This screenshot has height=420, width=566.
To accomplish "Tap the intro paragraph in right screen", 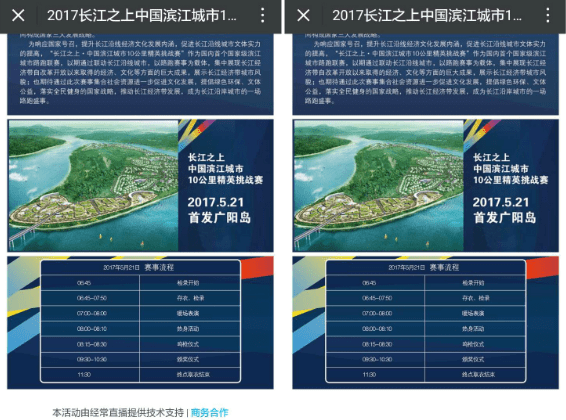I will click(425, 72).
